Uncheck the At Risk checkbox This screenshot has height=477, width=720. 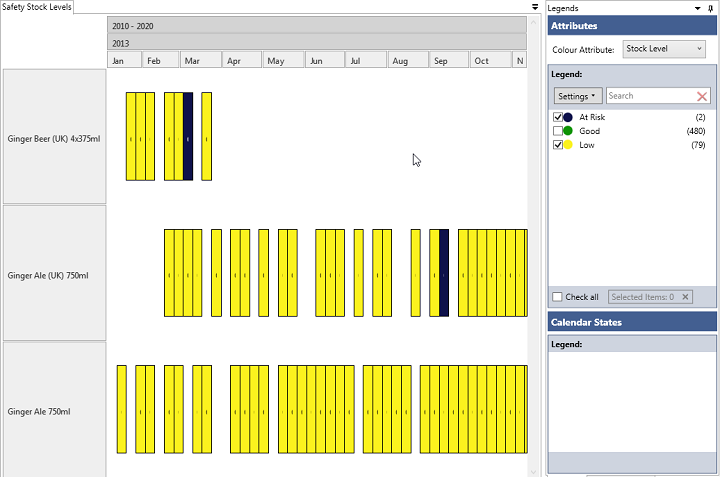557,117
